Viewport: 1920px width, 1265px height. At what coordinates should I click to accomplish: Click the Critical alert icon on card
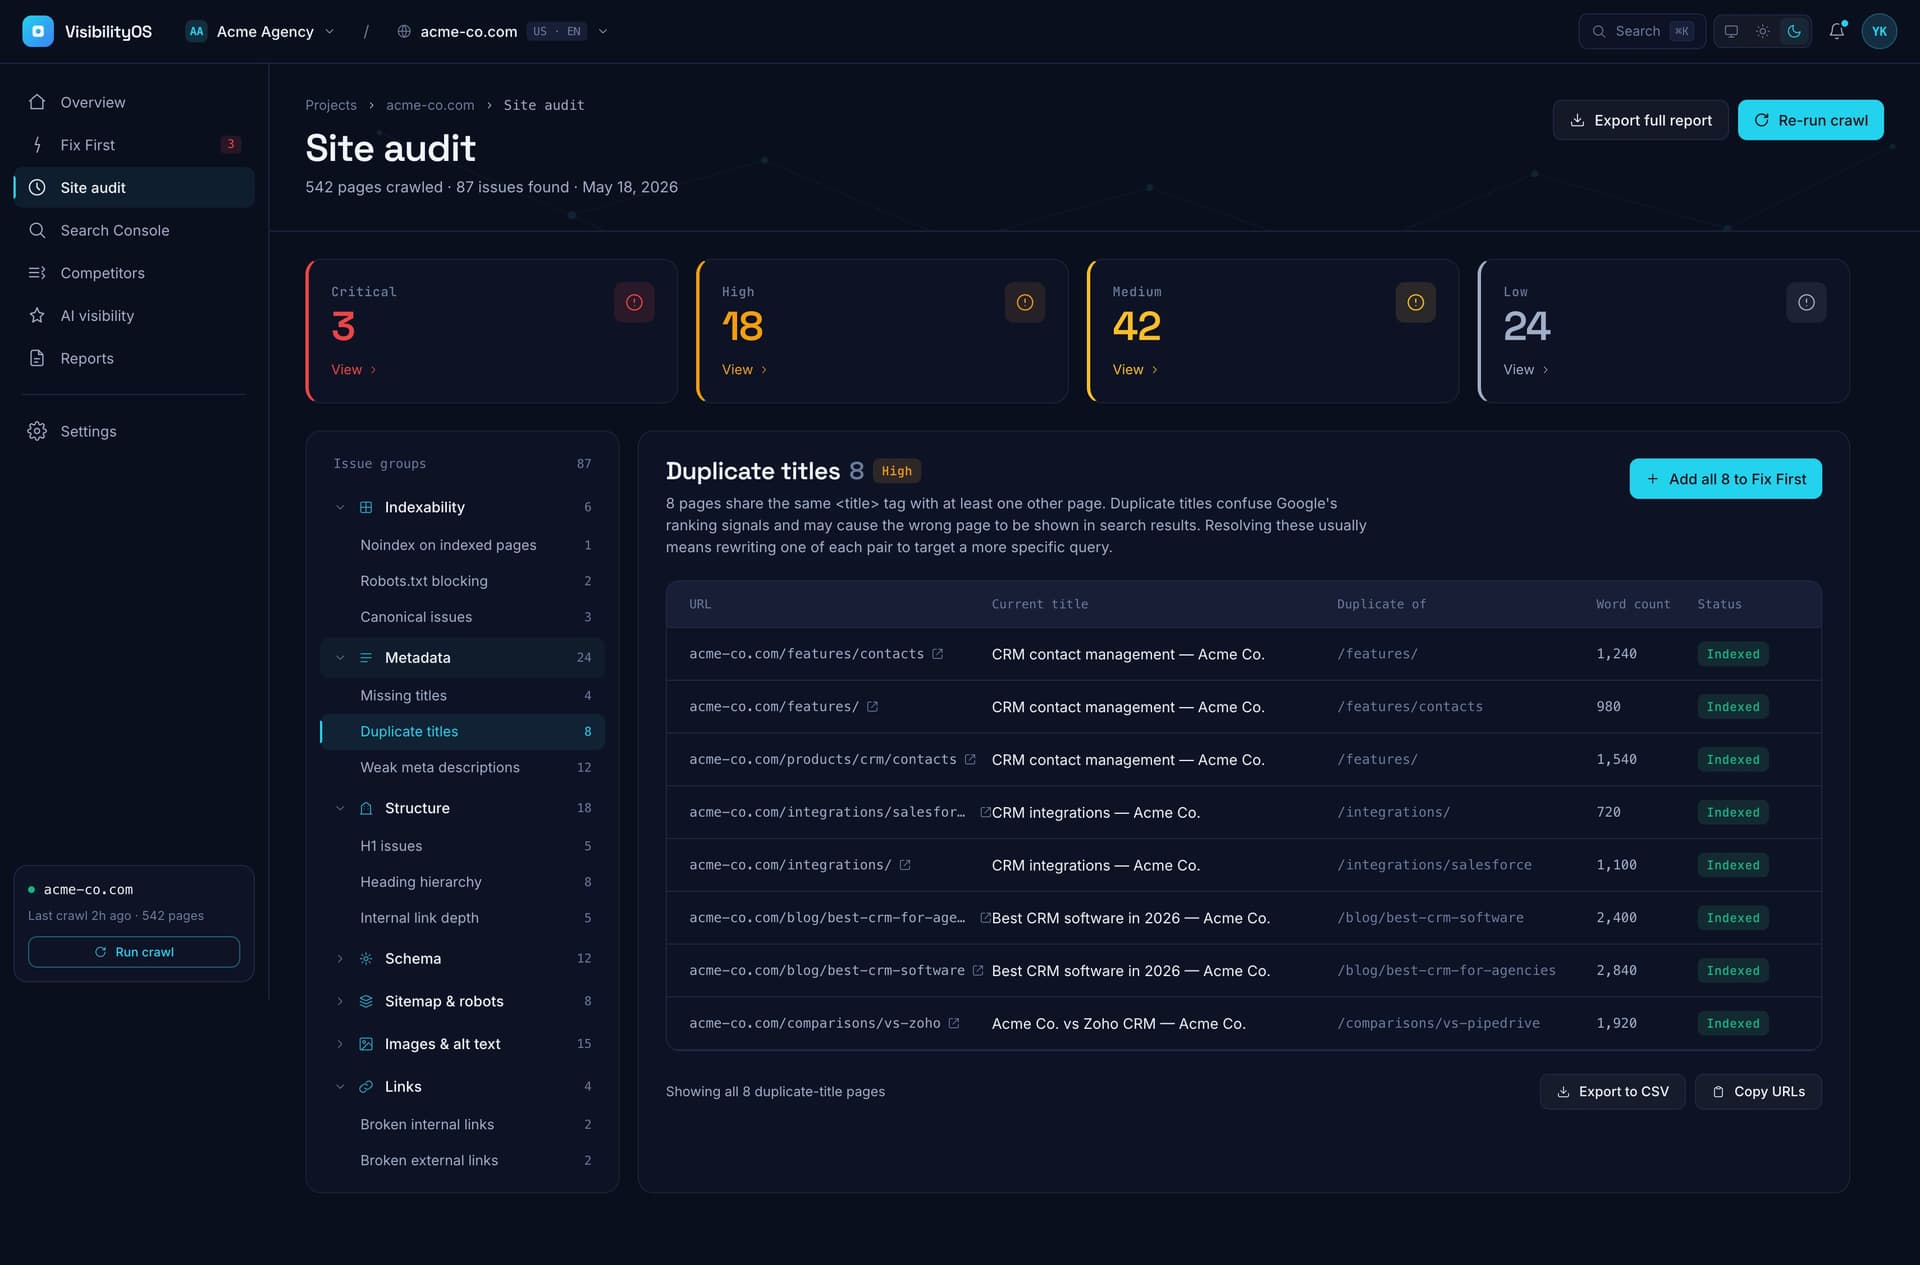pos(634,302)
